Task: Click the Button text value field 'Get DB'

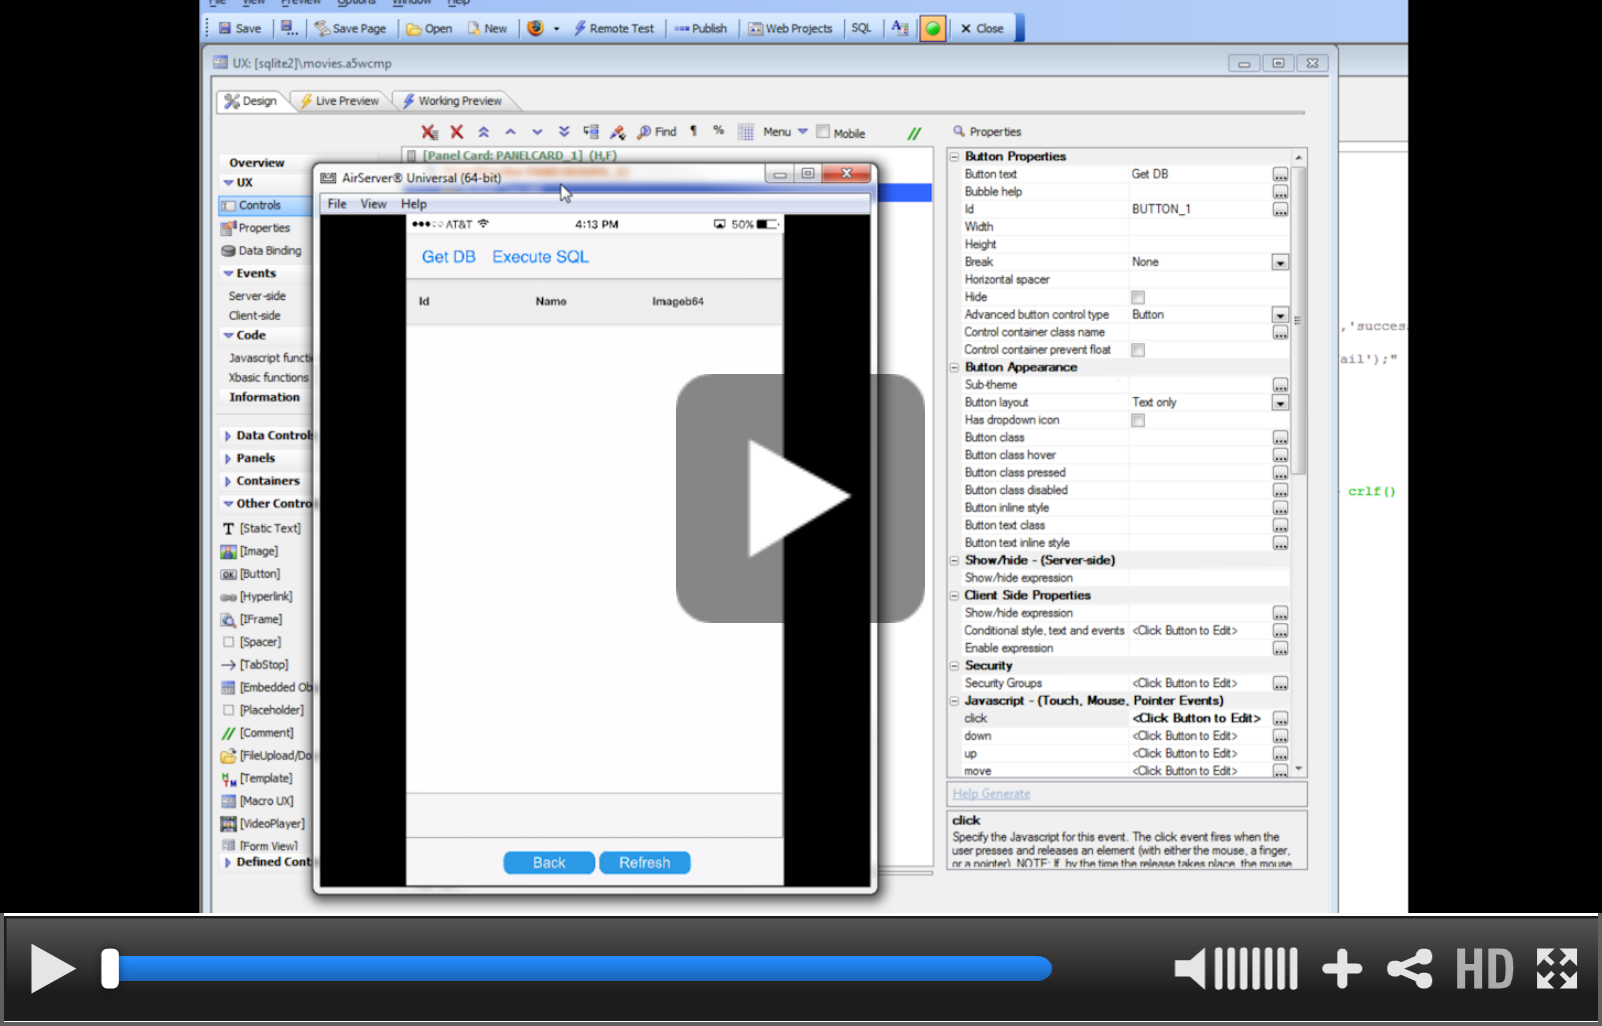Action: tap(1199, 174)
